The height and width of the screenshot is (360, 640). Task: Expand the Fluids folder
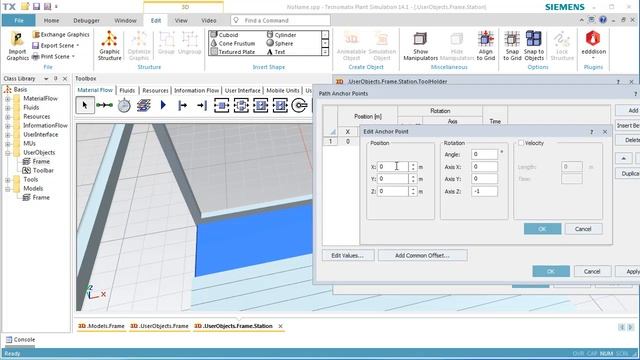tap(8, 107)
